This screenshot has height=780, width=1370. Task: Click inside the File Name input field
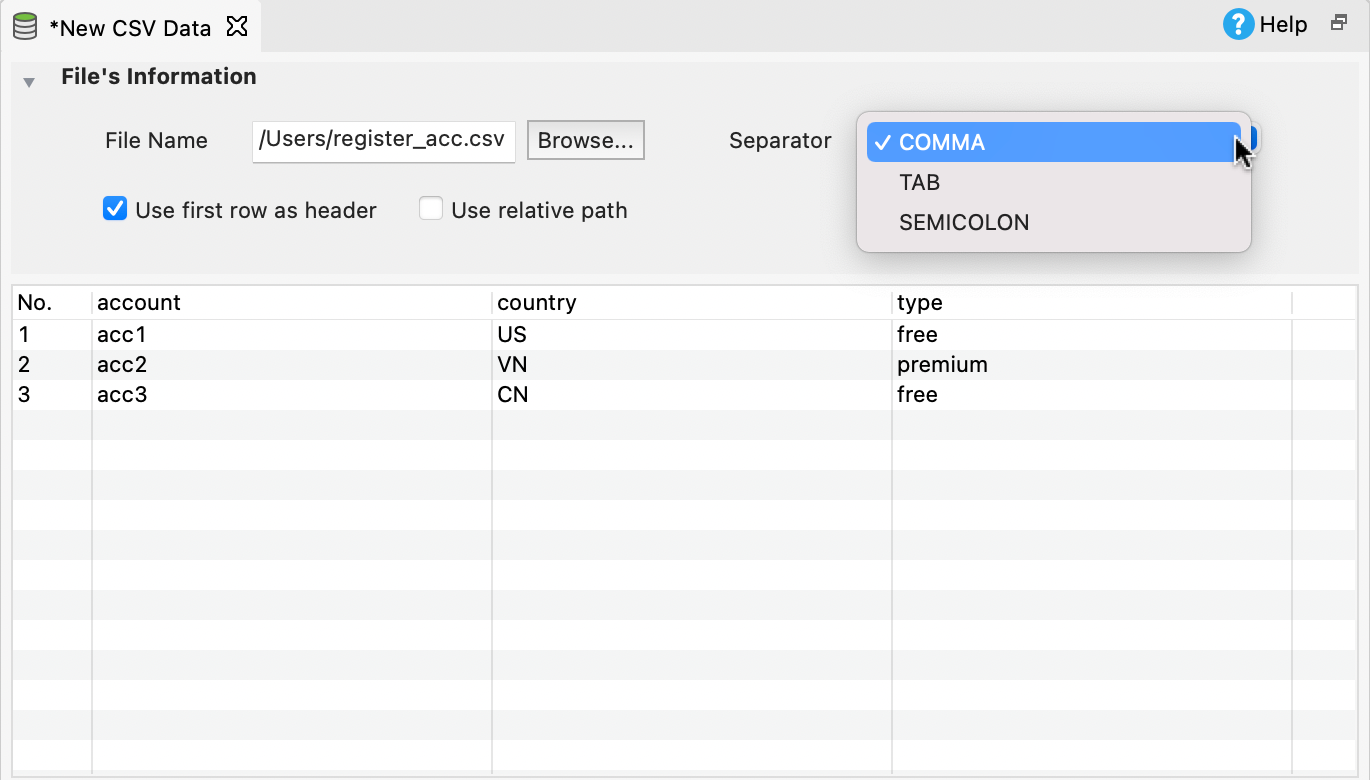coord(383,141)
